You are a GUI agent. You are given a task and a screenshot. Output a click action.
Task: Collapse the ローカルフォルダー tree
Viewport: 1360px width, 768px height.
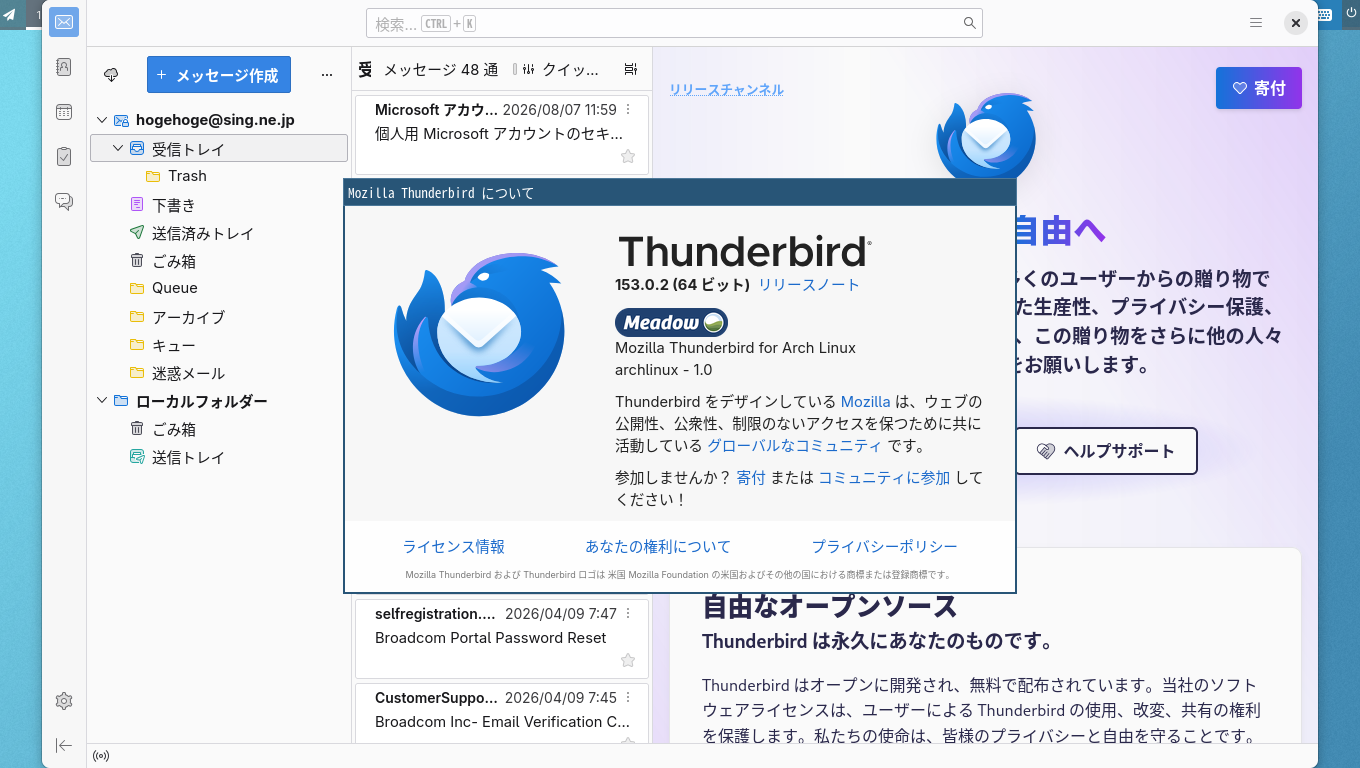tap(101, 401)
